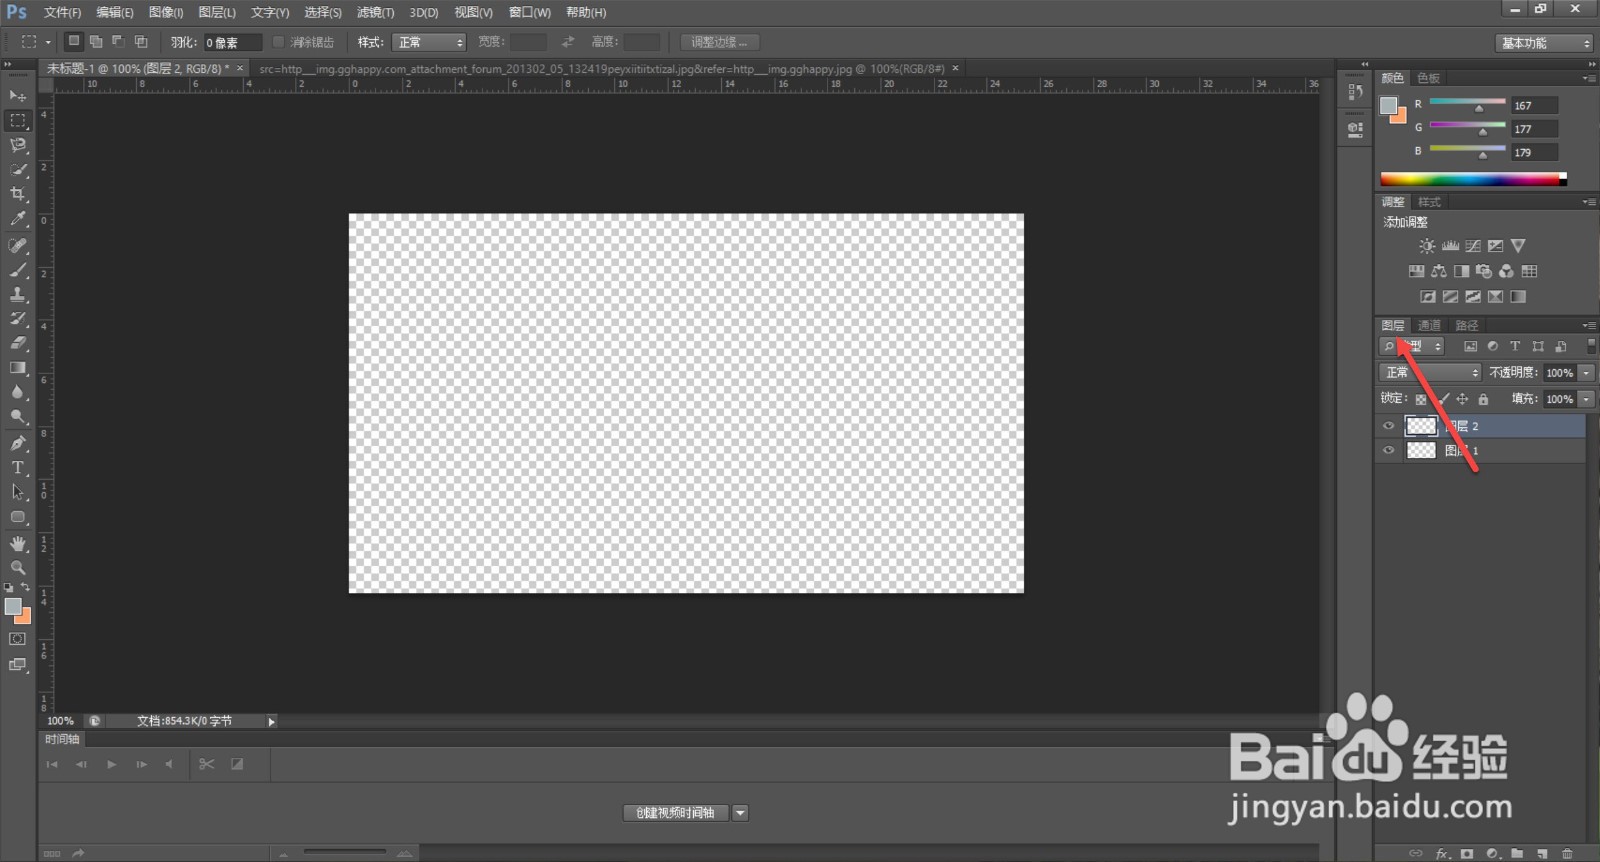Image resolution: width=1600 pixels, height=862 pixels.
Task: Open the layer blend mode 正常 dropdown
Action: 1430,372
